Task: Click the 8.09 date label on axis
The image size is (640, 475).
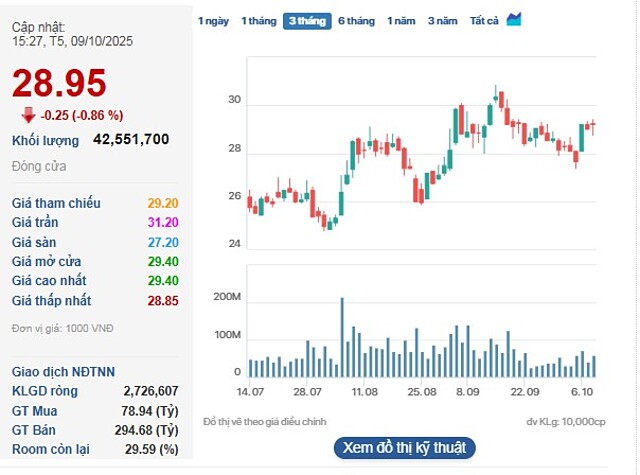Action: pos(469,392)
